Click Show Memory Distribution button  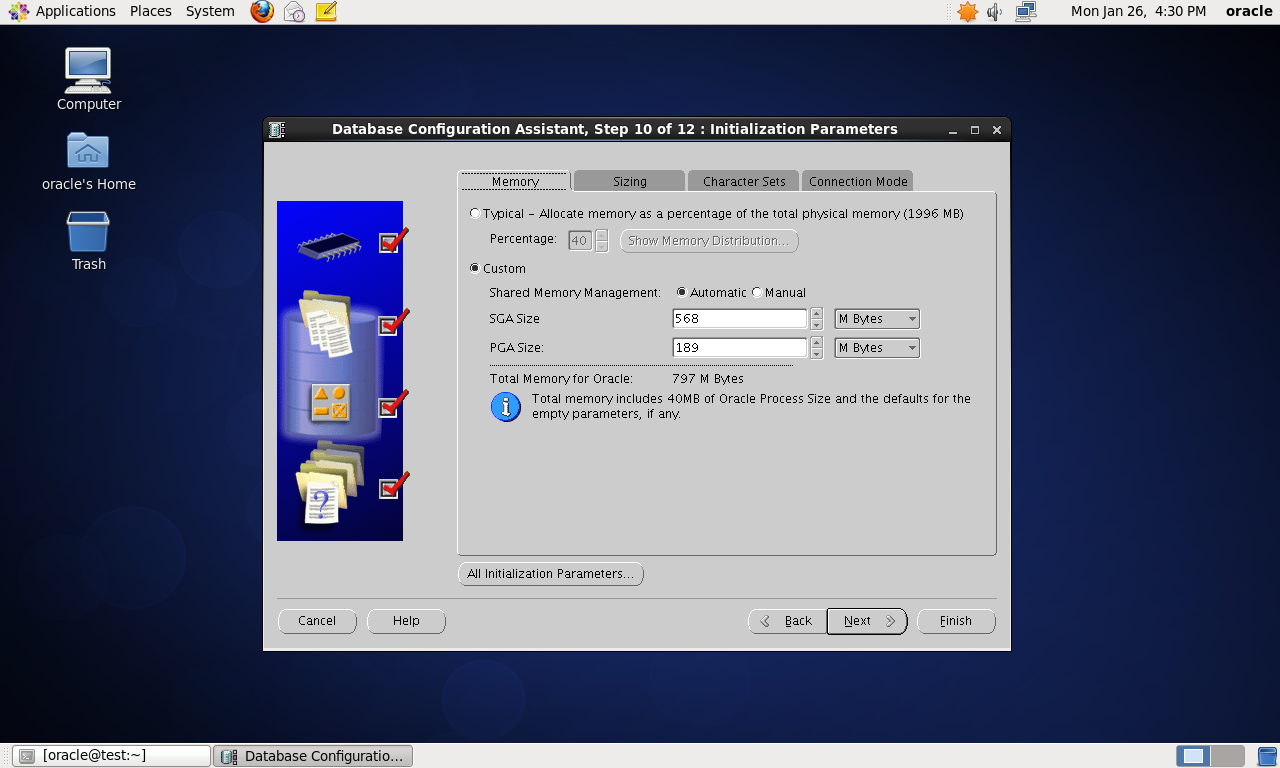tap(709, 241)
